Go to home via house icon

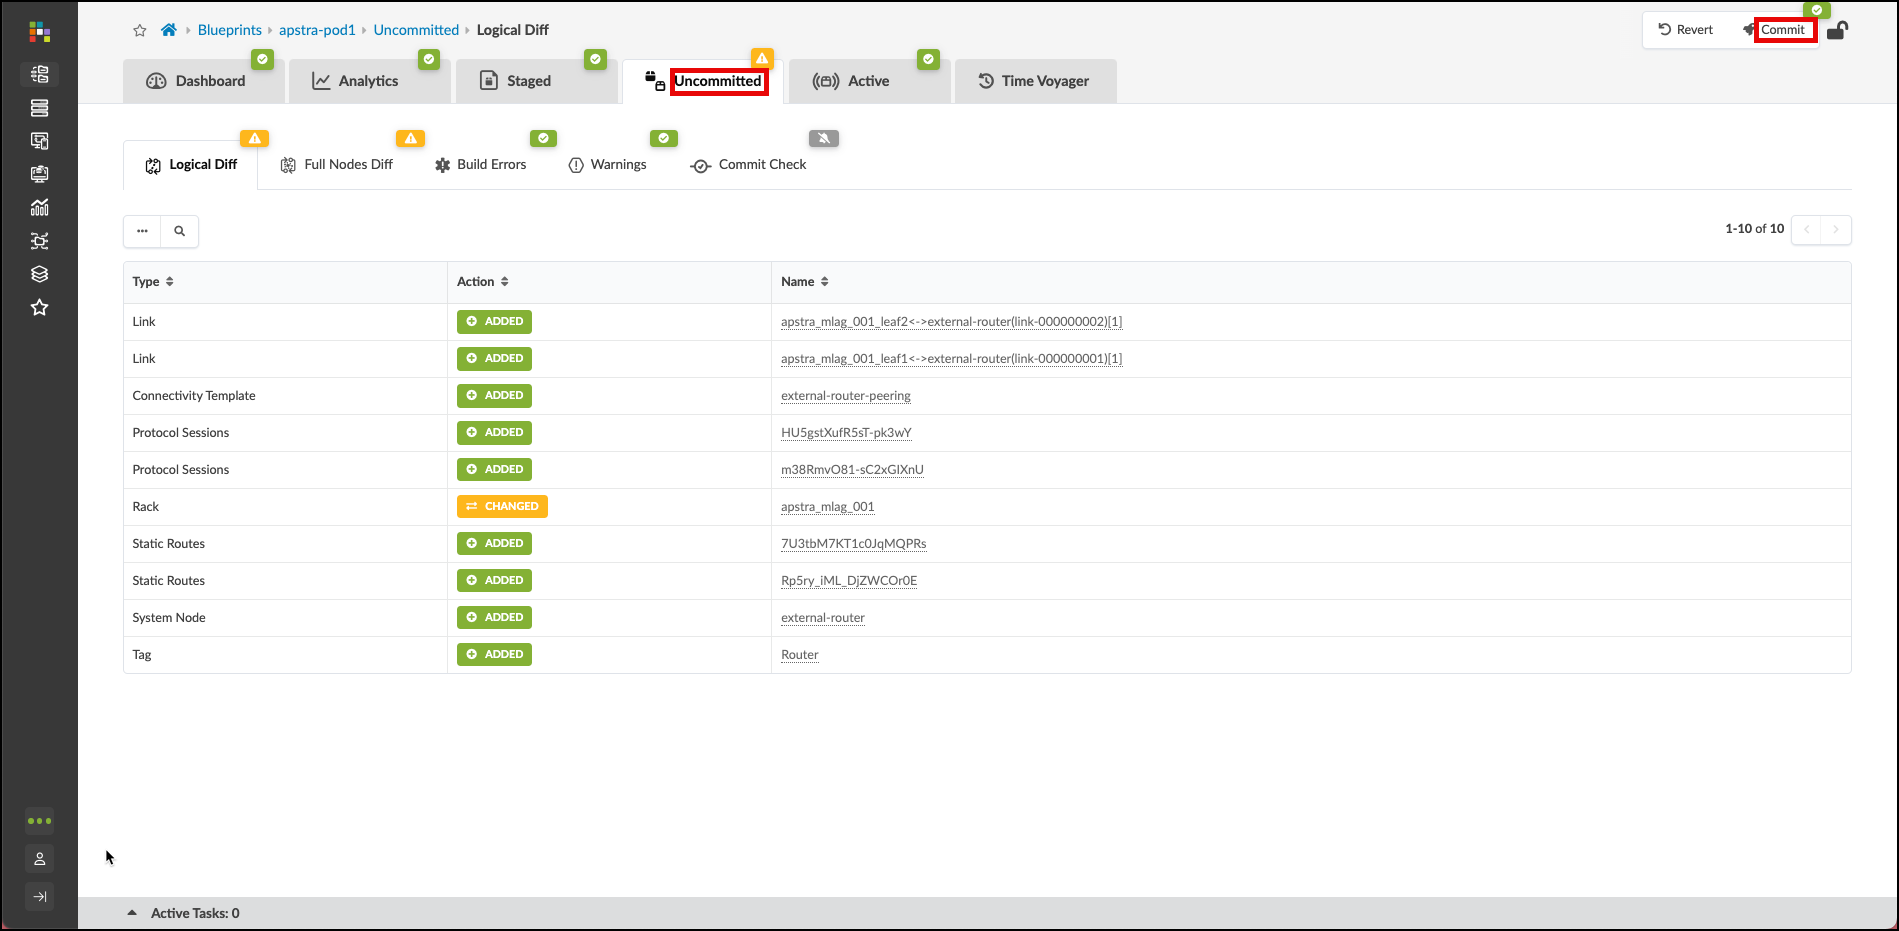tap(169, 30)
